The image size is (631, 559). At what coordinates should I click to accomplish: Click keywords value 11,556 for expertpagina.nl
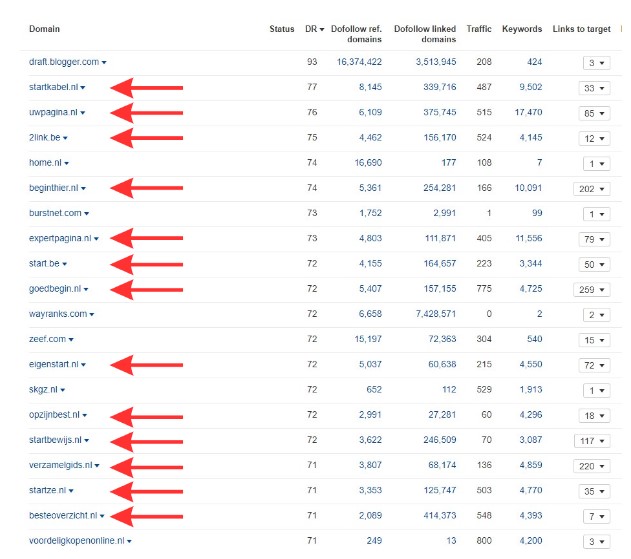click(x=529, y=238)
